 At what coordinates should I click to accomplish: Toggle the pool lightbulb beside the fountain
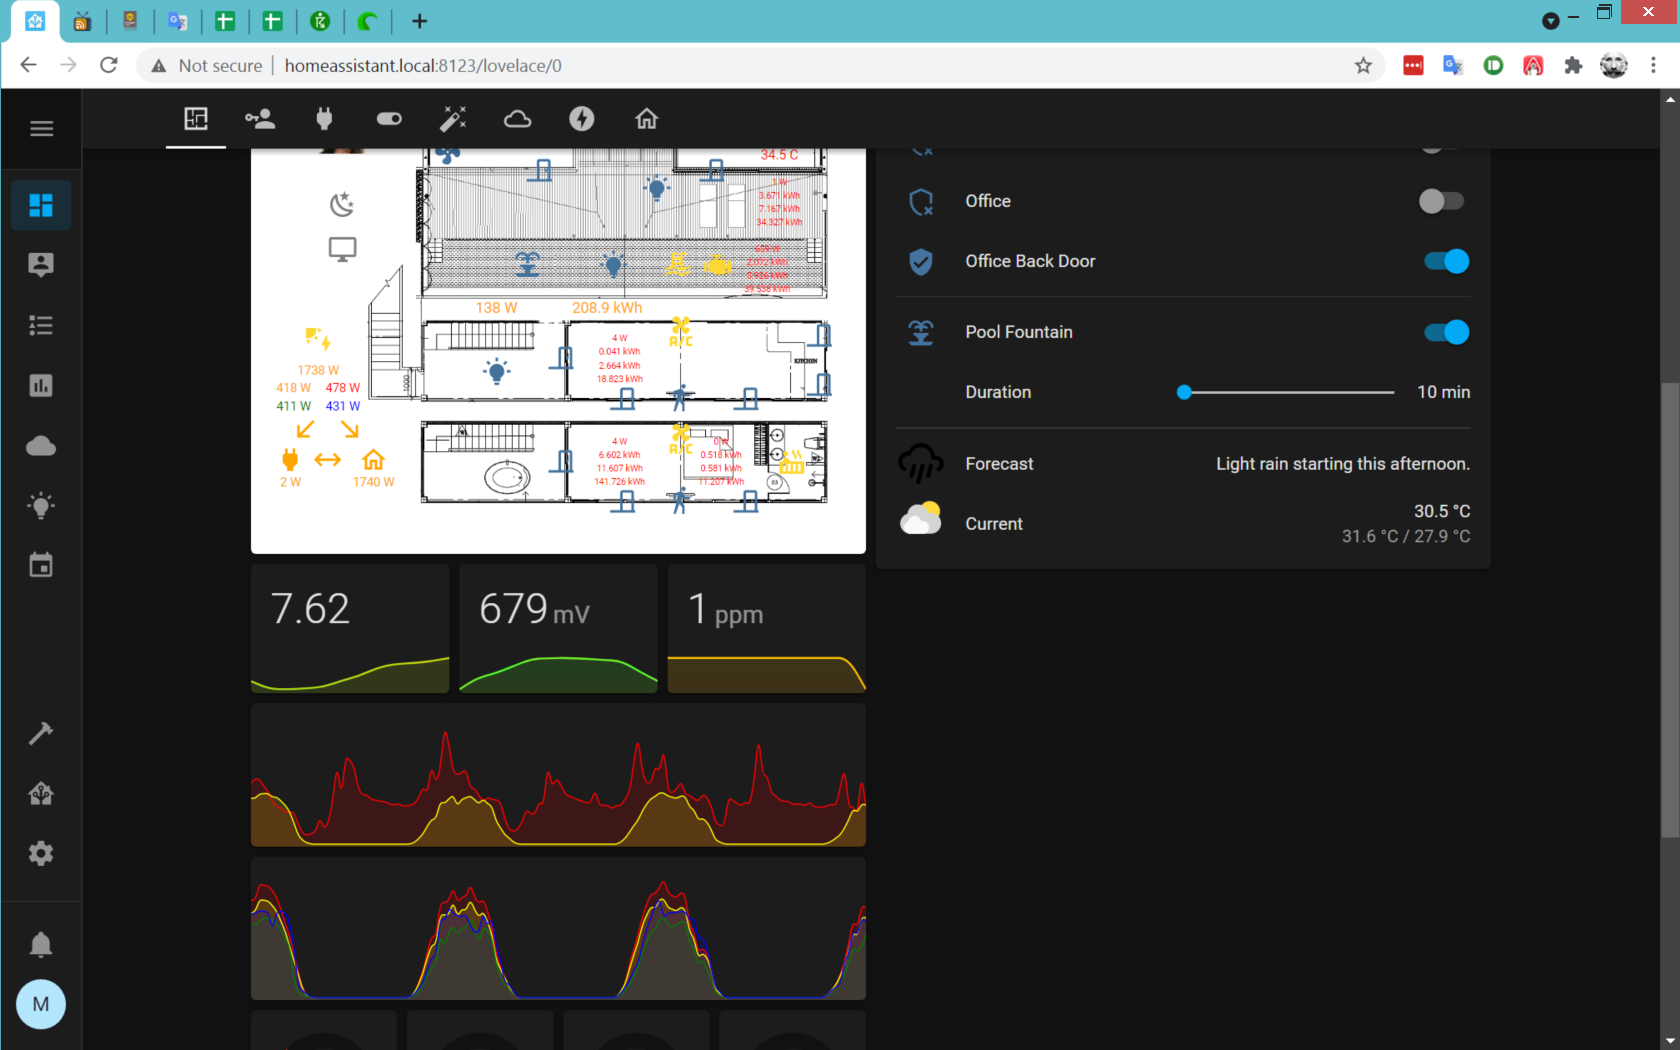(613, 265)
